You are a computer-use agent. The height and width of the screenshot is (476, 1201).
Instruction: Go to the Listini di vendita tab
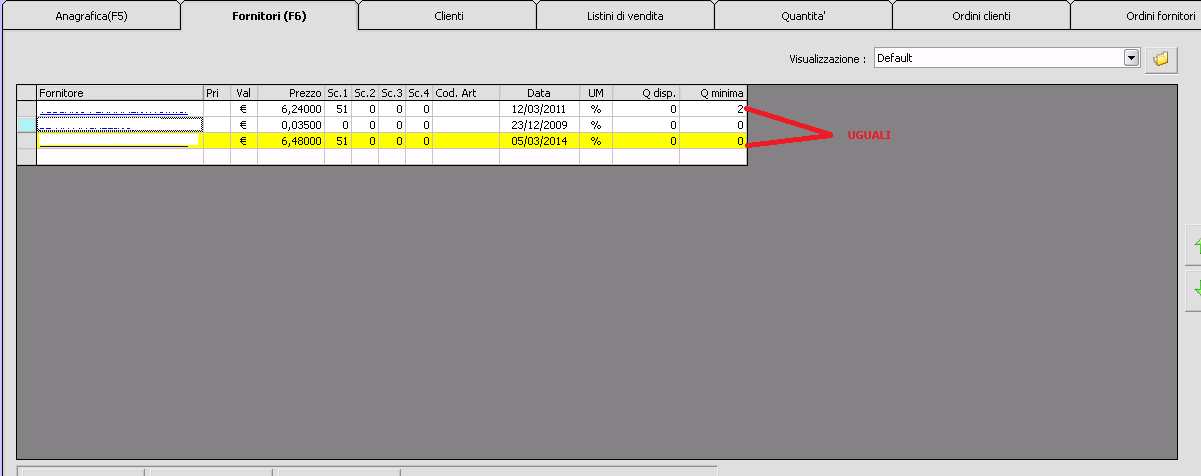point(626,16)
